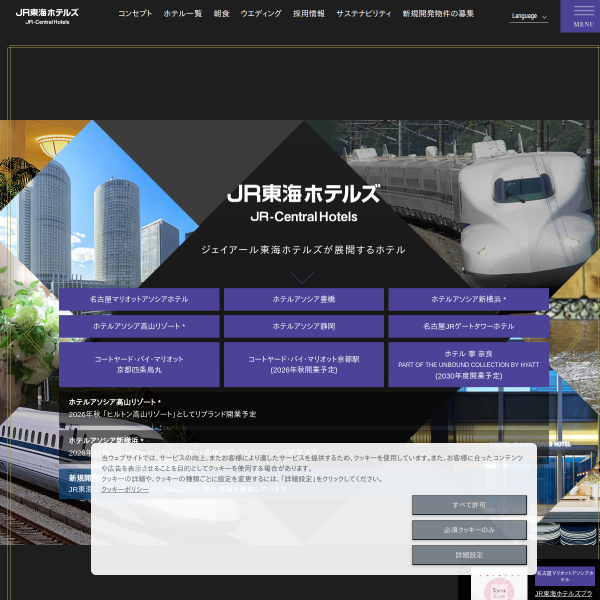Select ホテルアソシア高山リゾート button
The height and width of the screenshot is (600, 600).
click(139, 326)
